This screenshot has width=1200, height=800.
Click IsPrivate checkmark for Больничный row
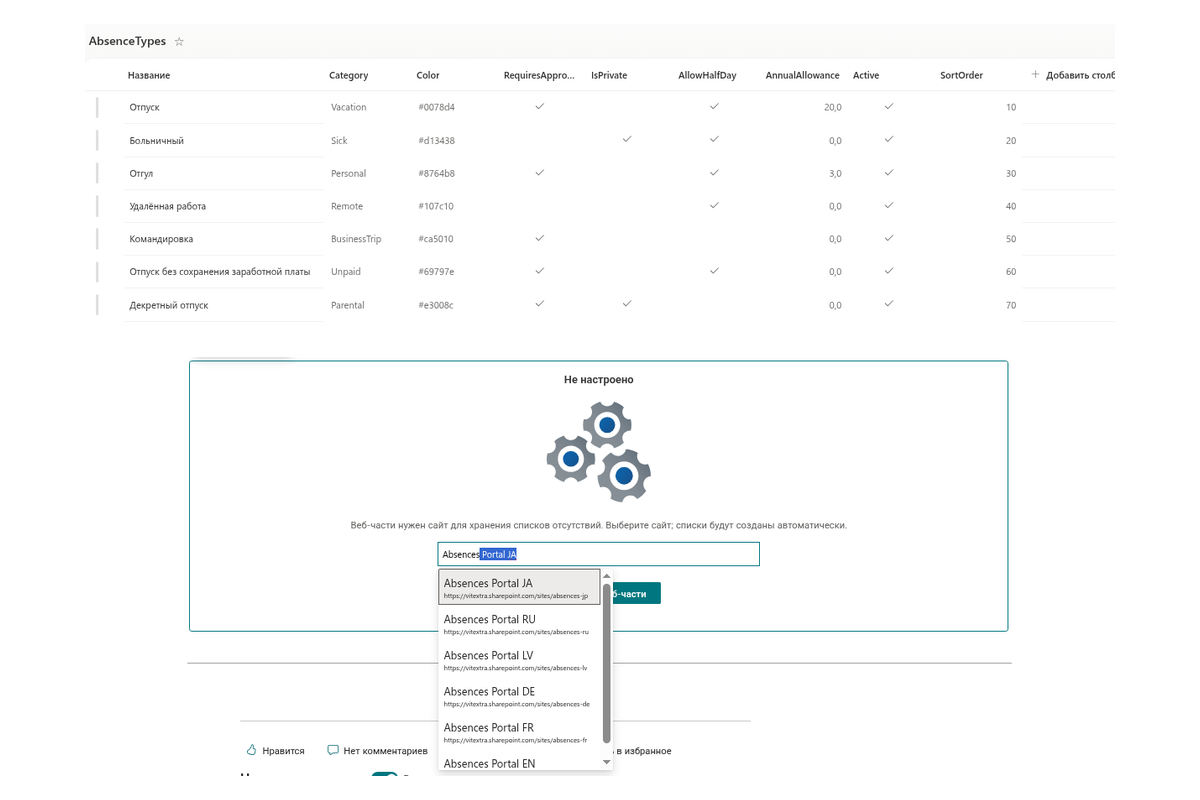coord(627,139)
